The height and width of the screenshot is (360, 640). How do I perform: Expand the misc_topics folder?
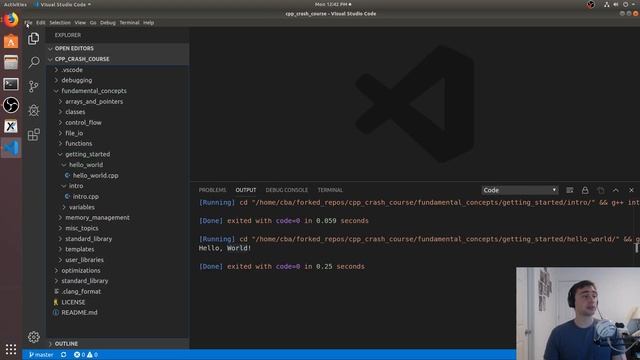click(118, 228)
